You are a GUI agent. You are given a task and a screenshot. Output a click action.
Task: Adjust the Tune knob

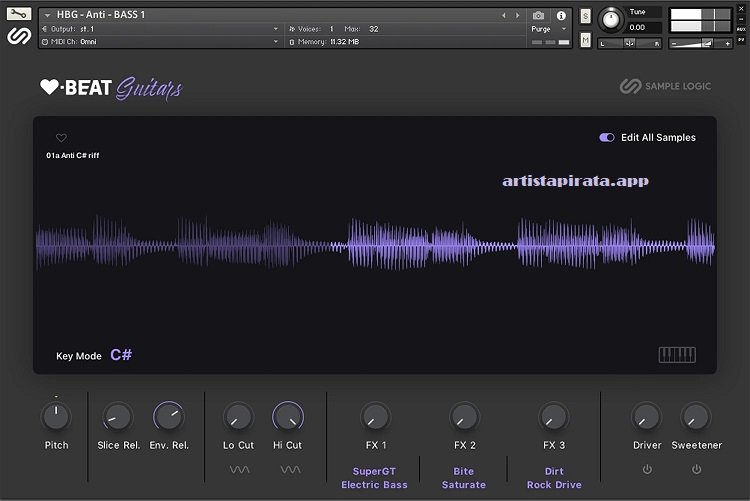pyautogui.click(x=610, y=20)
